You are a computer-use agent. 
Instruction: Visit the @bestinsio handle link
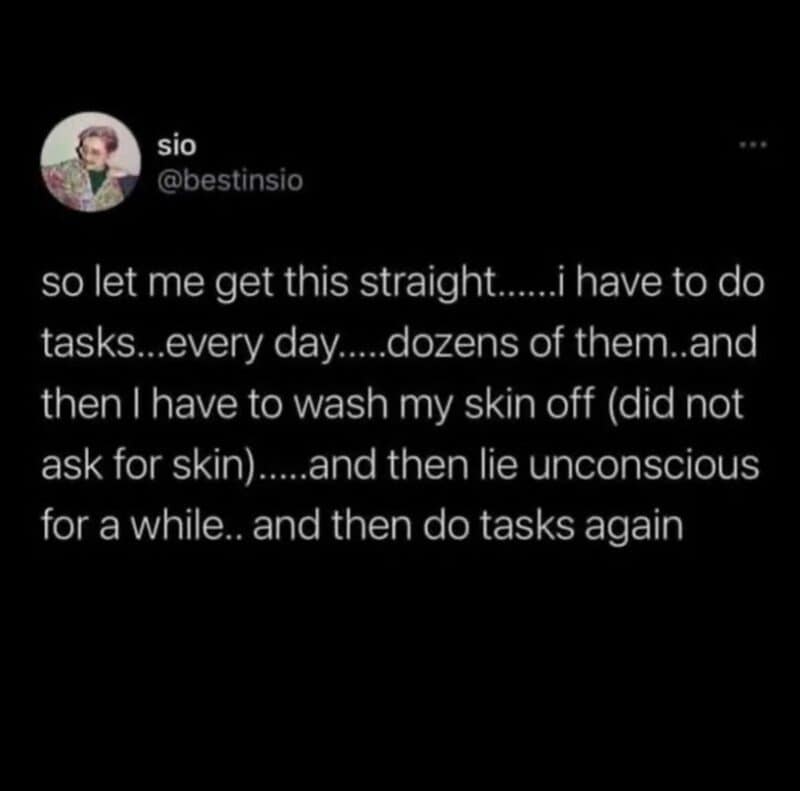point(230,181)
